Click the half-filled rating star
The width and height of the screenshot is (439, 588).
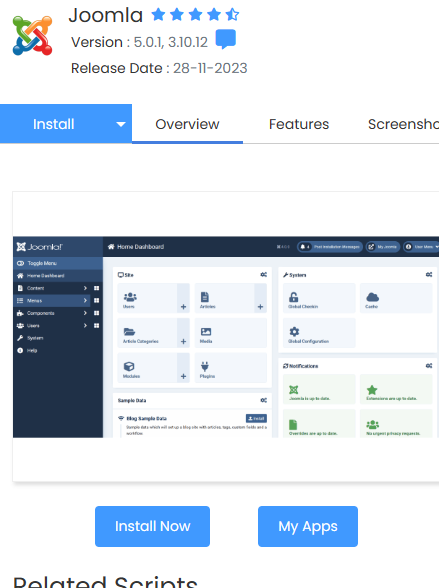tap(232, 15)
